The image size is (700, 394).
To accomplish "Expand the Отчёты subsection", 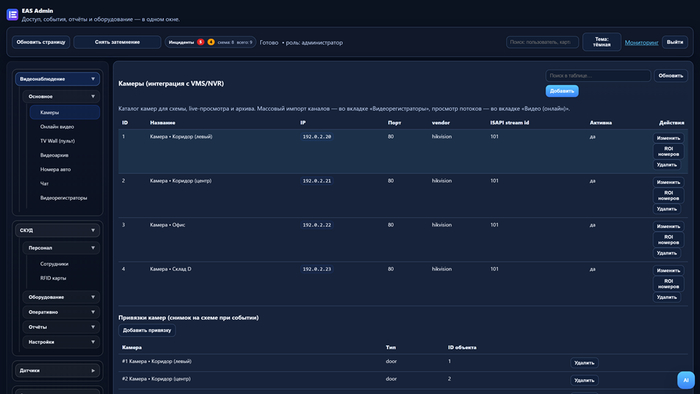I will (61, 327).
